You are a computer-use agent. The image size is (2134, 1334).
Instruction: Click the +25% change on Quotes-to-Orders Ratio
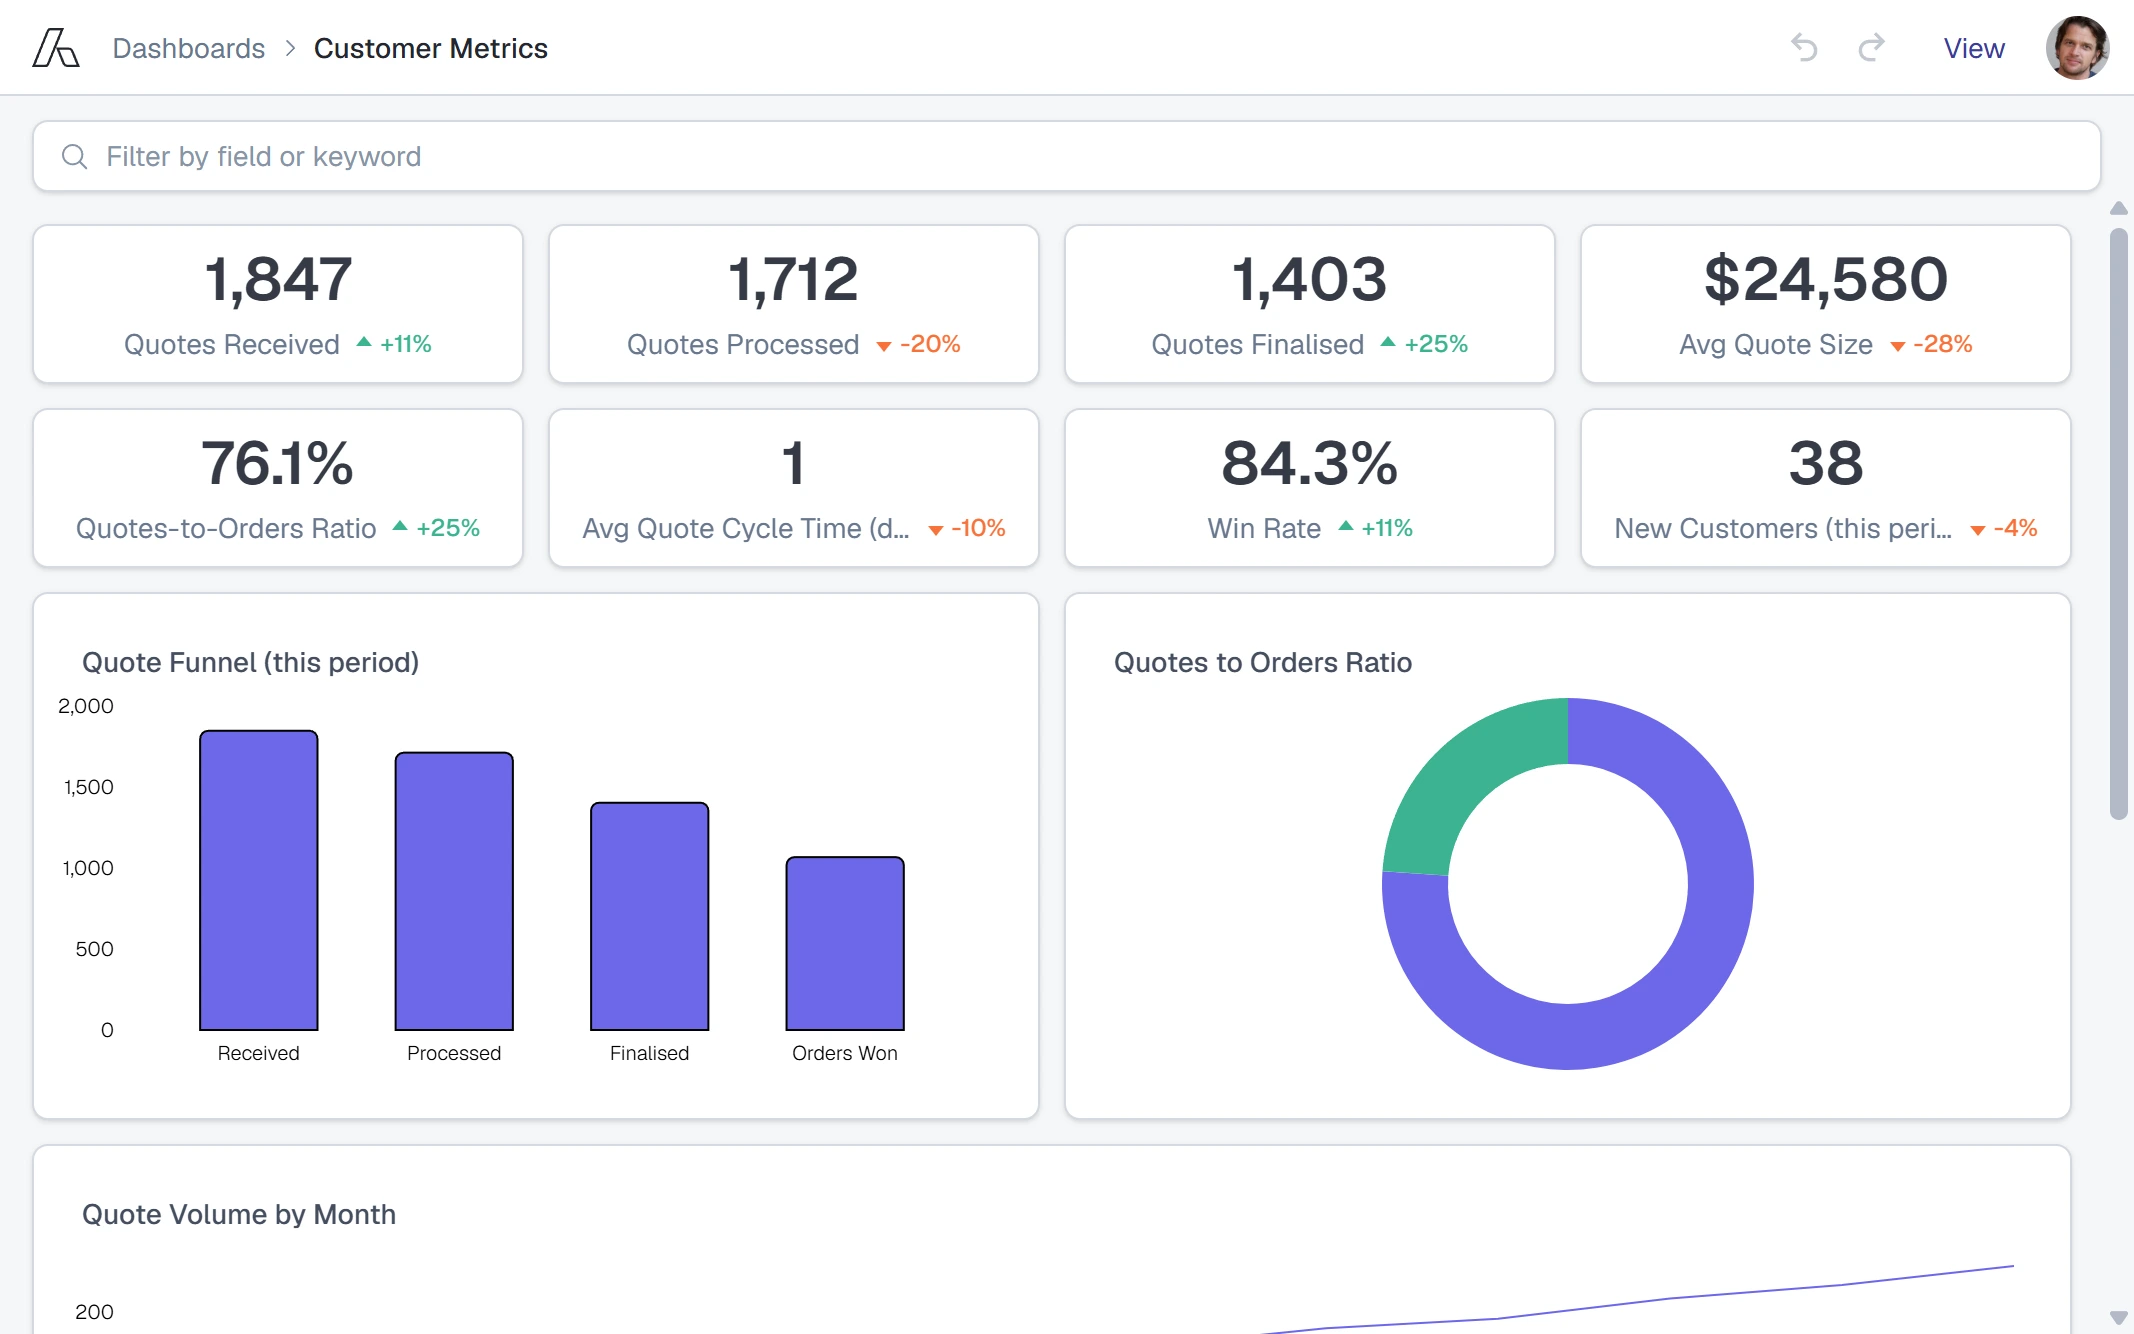448,528
